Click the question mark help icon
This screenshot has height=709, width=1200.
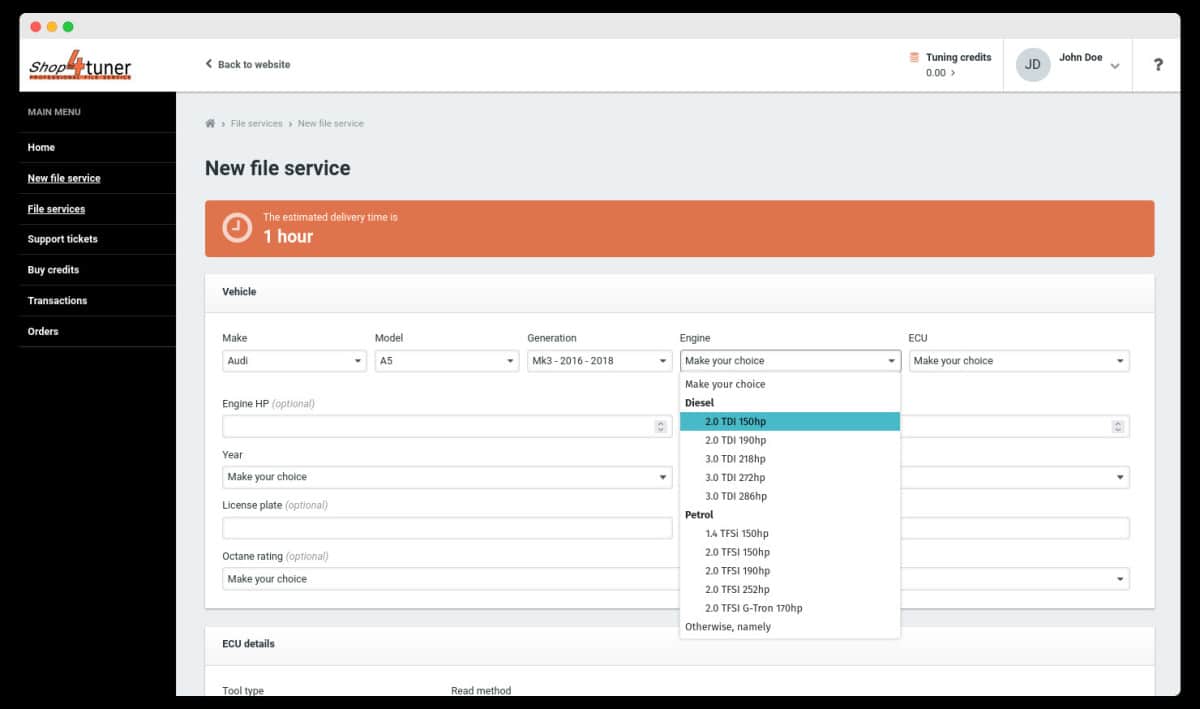pos(1158,65)
